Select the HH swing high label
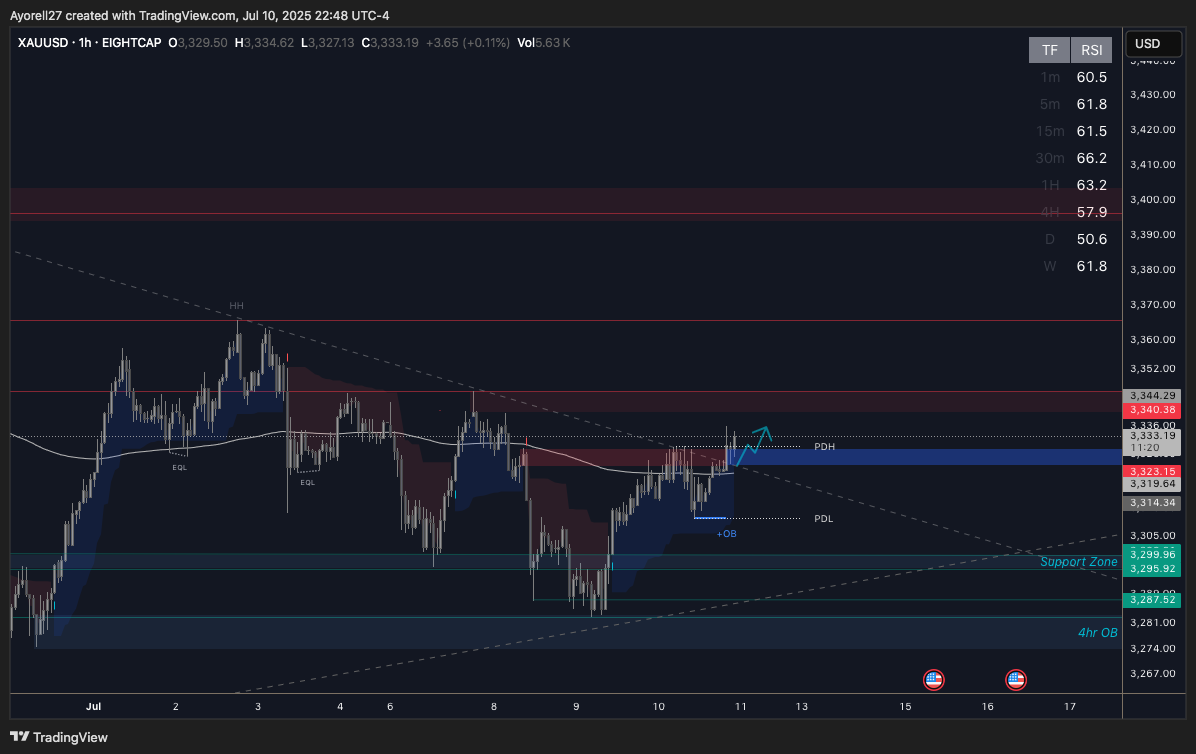Viewport: 1196px width, 754px height. click(236, 306)
